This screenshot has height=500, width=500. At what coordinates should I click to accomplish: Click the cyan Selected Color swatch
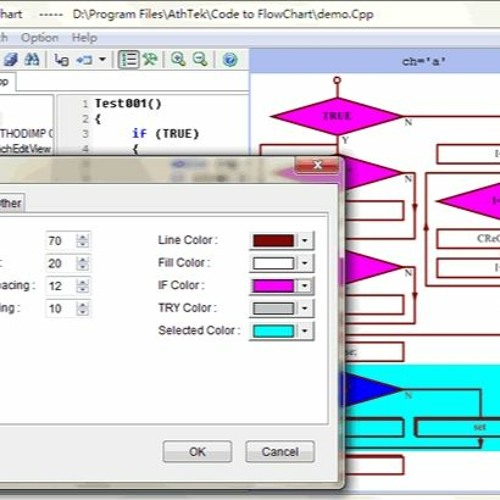273,331
